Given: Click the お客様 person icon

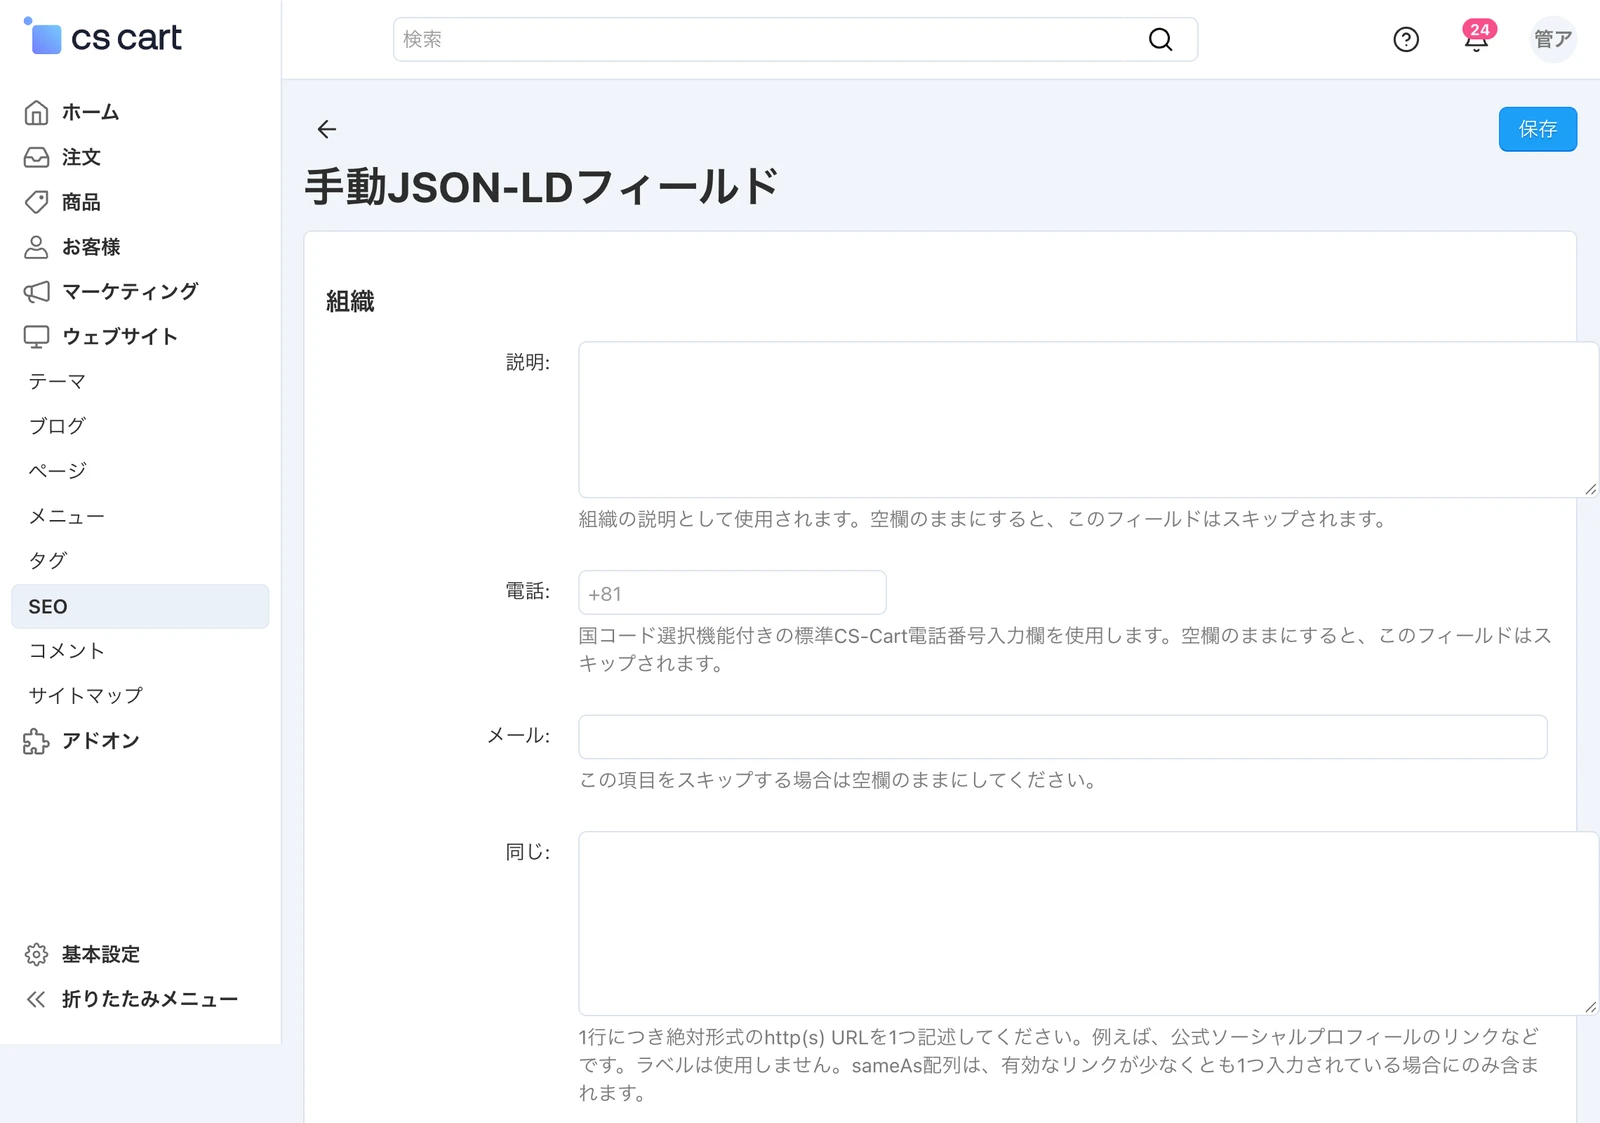Looking at the screenshot, I should [36, 247].
